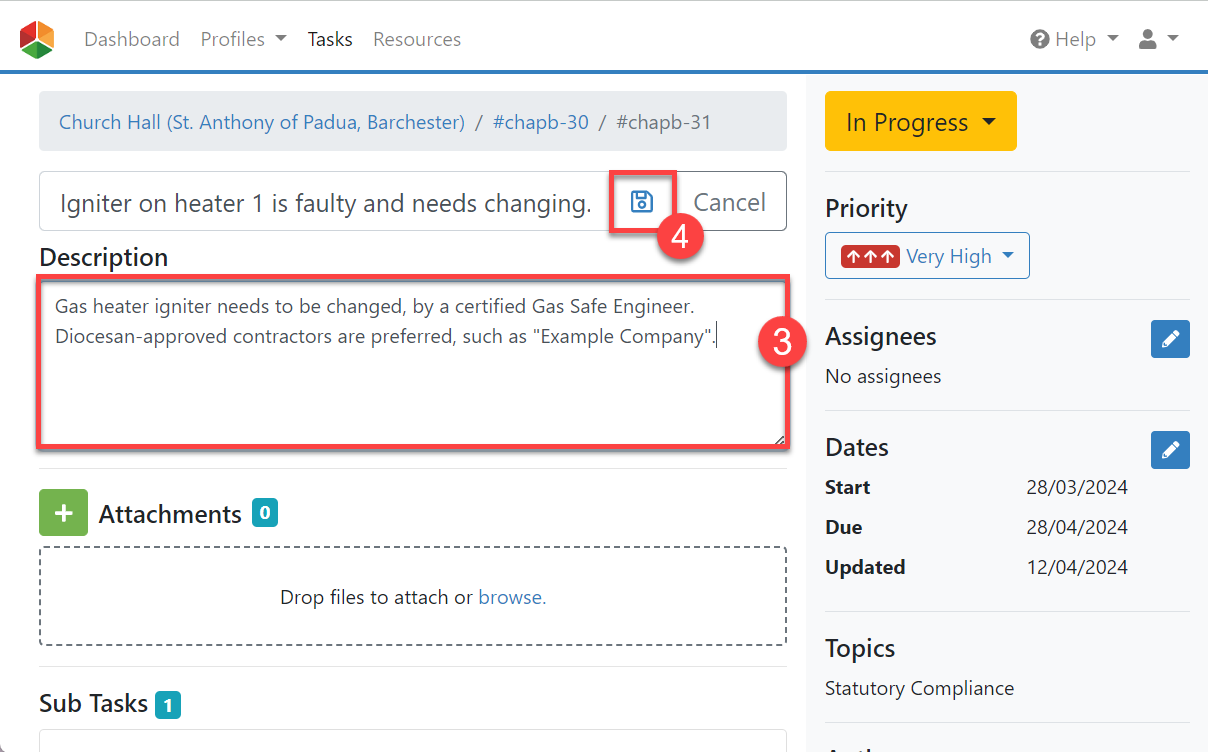Screen dimensions: 1208x752
Task: Open the user account icon menu
Action: (x=1158, y=39)
